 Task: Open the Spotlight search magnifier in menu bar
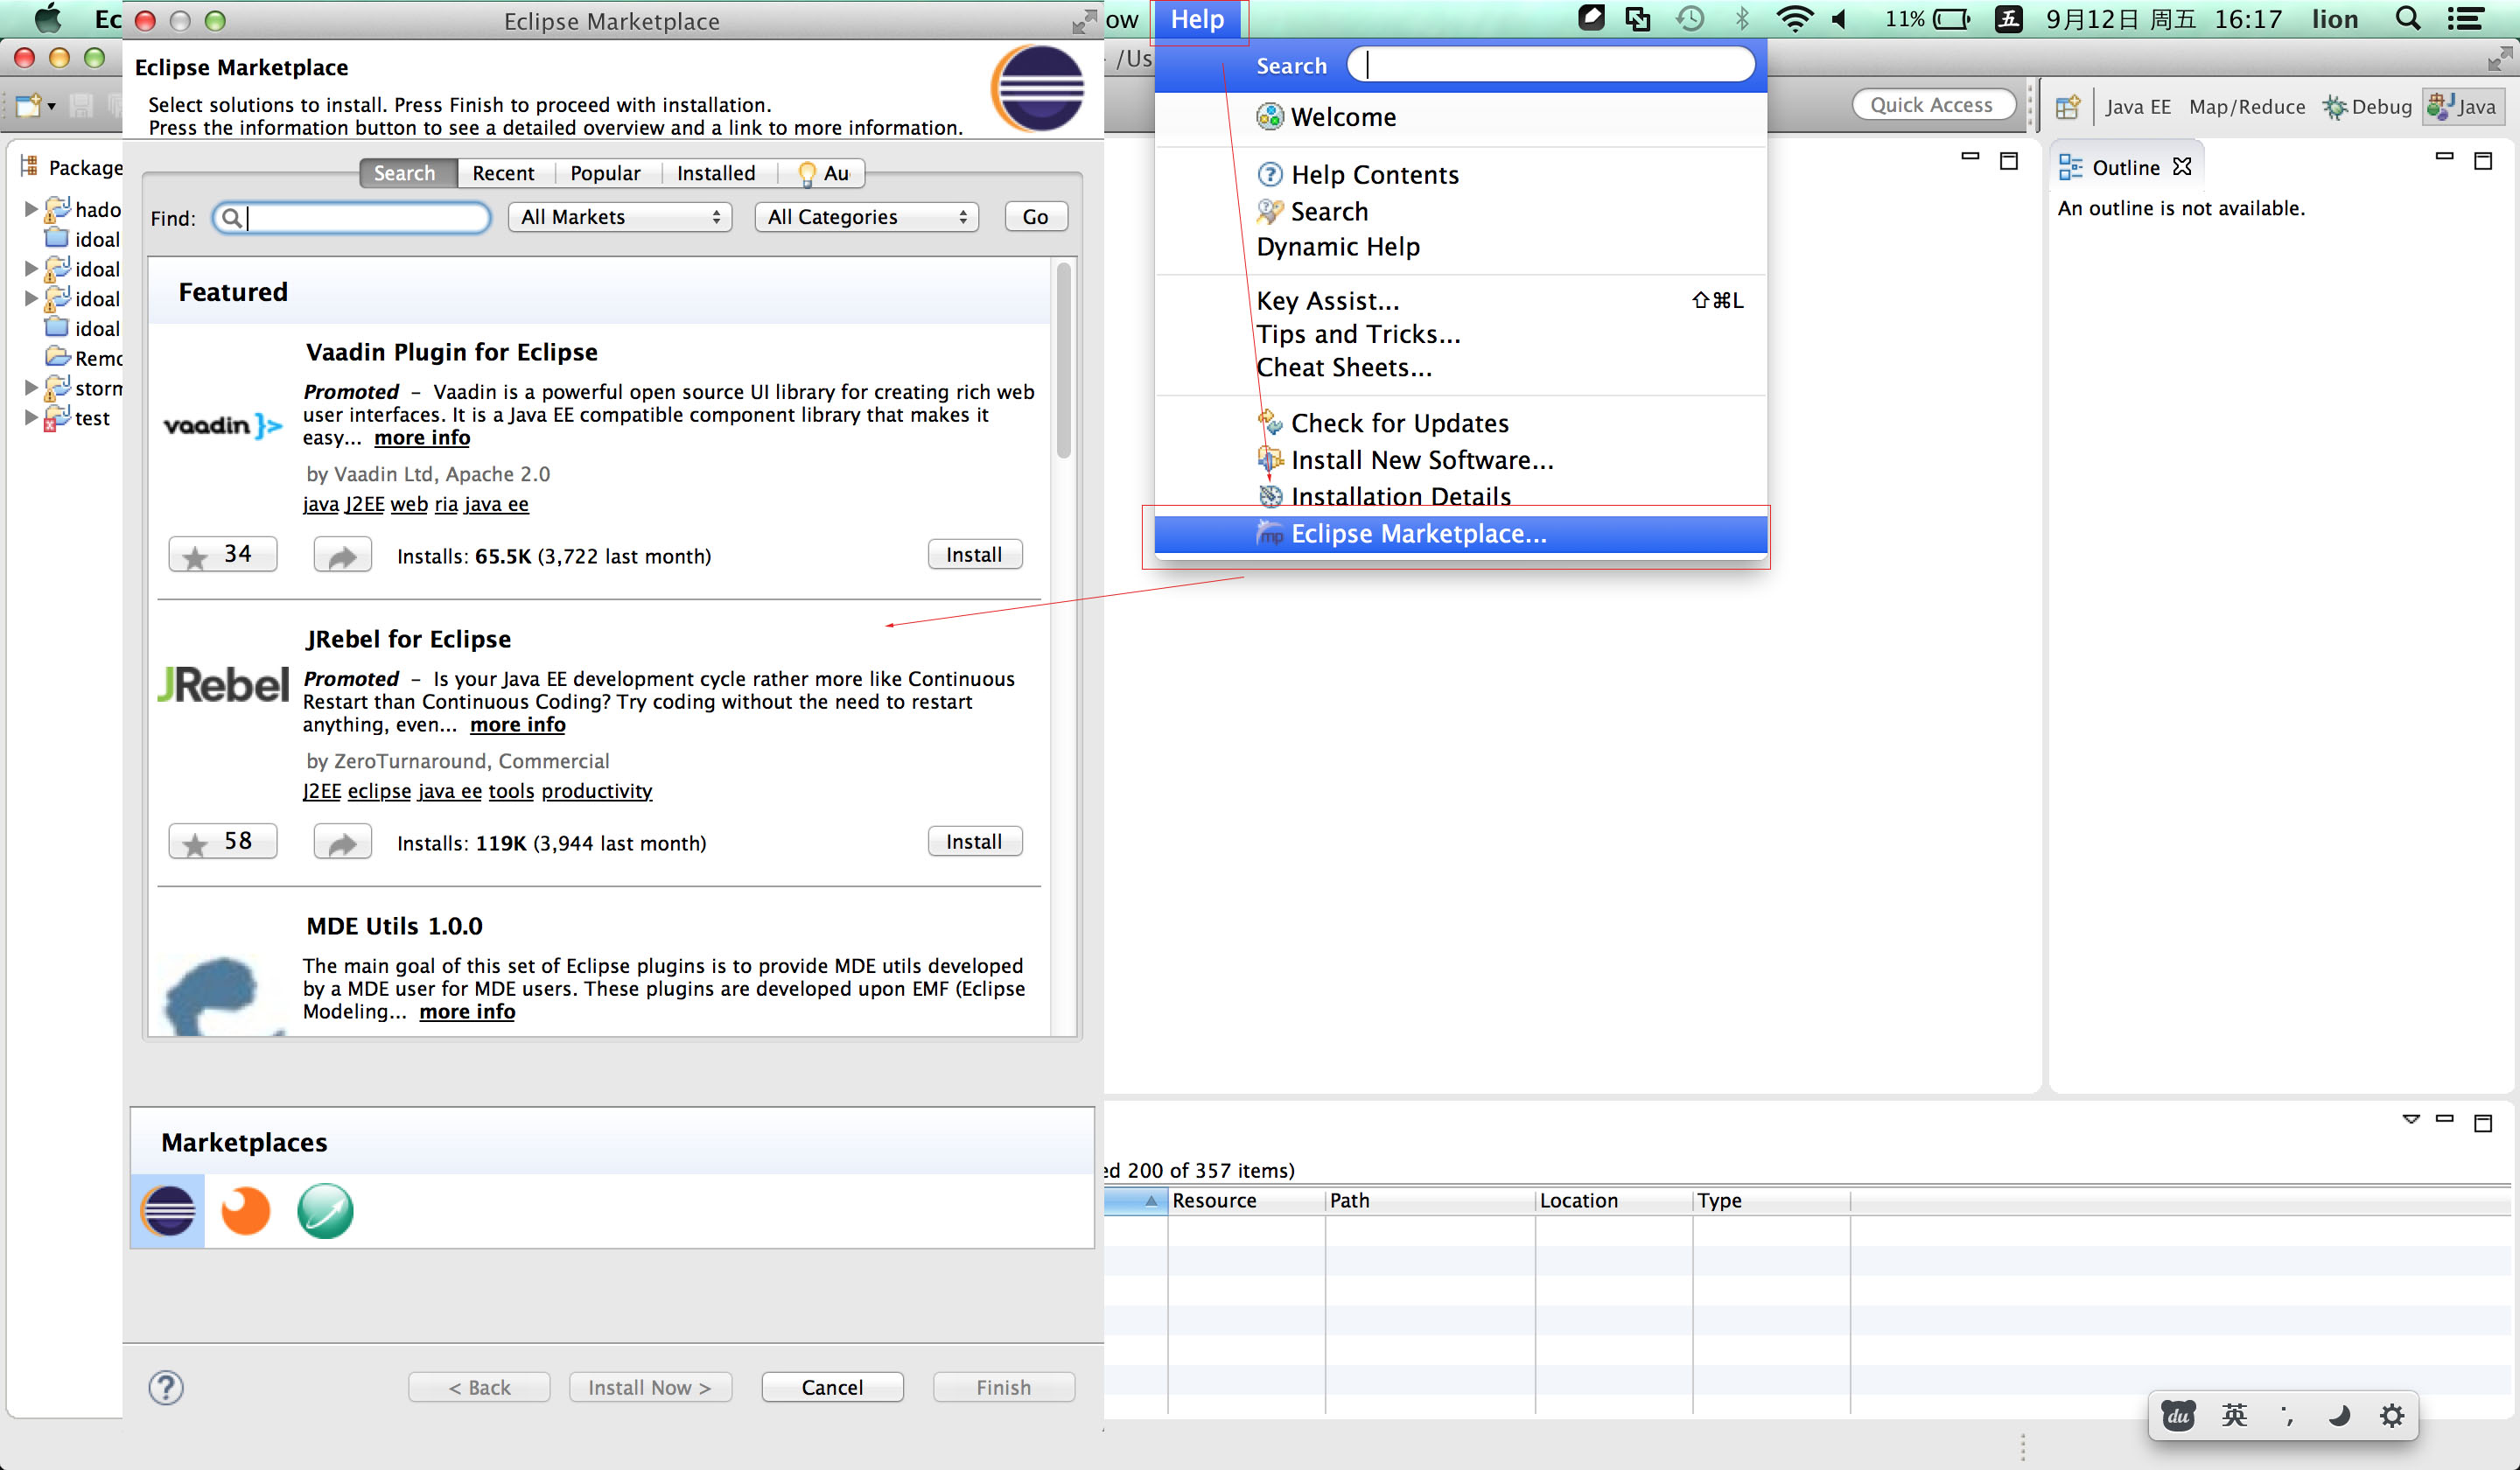(x=2408, y=19)
